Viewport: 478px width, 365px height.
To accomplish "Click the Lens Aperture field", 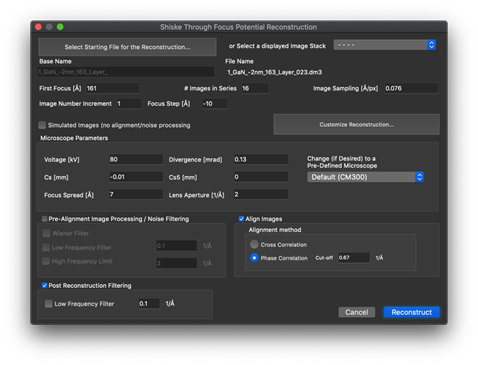I will (261, 194).
